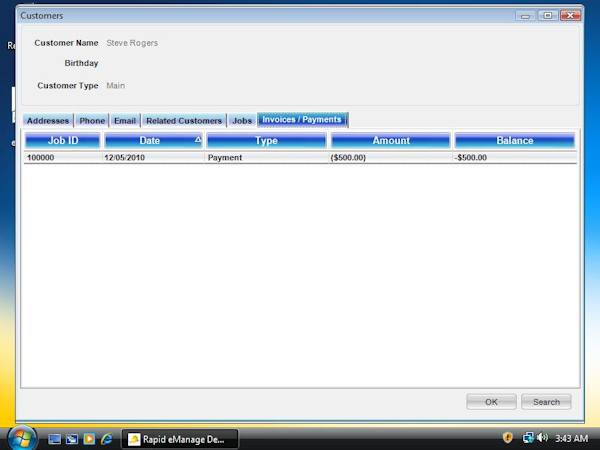Viewport: 600px width, 450px height.
Task: Click the volume speaker tray icon
Action: (541, 438)
